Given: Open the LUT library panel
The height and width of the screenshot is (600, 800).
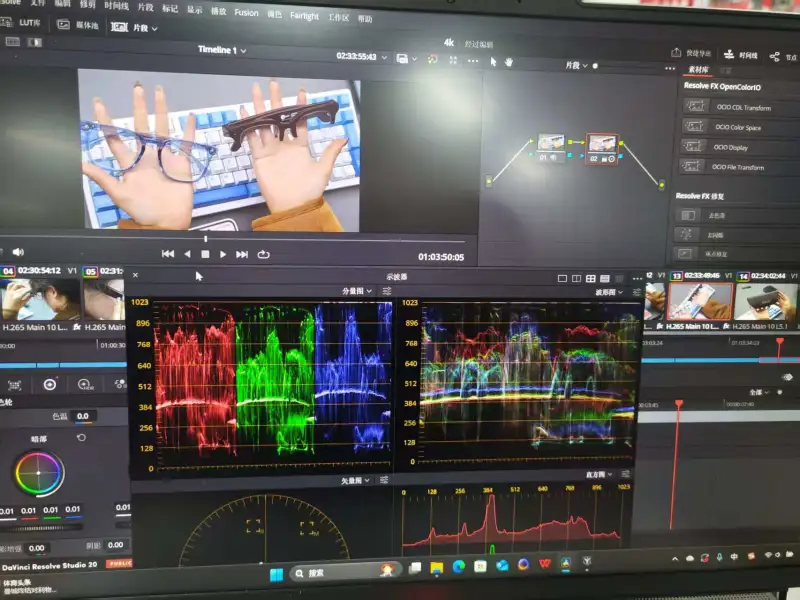Looking at the screenshot, I should coord(26,22).
